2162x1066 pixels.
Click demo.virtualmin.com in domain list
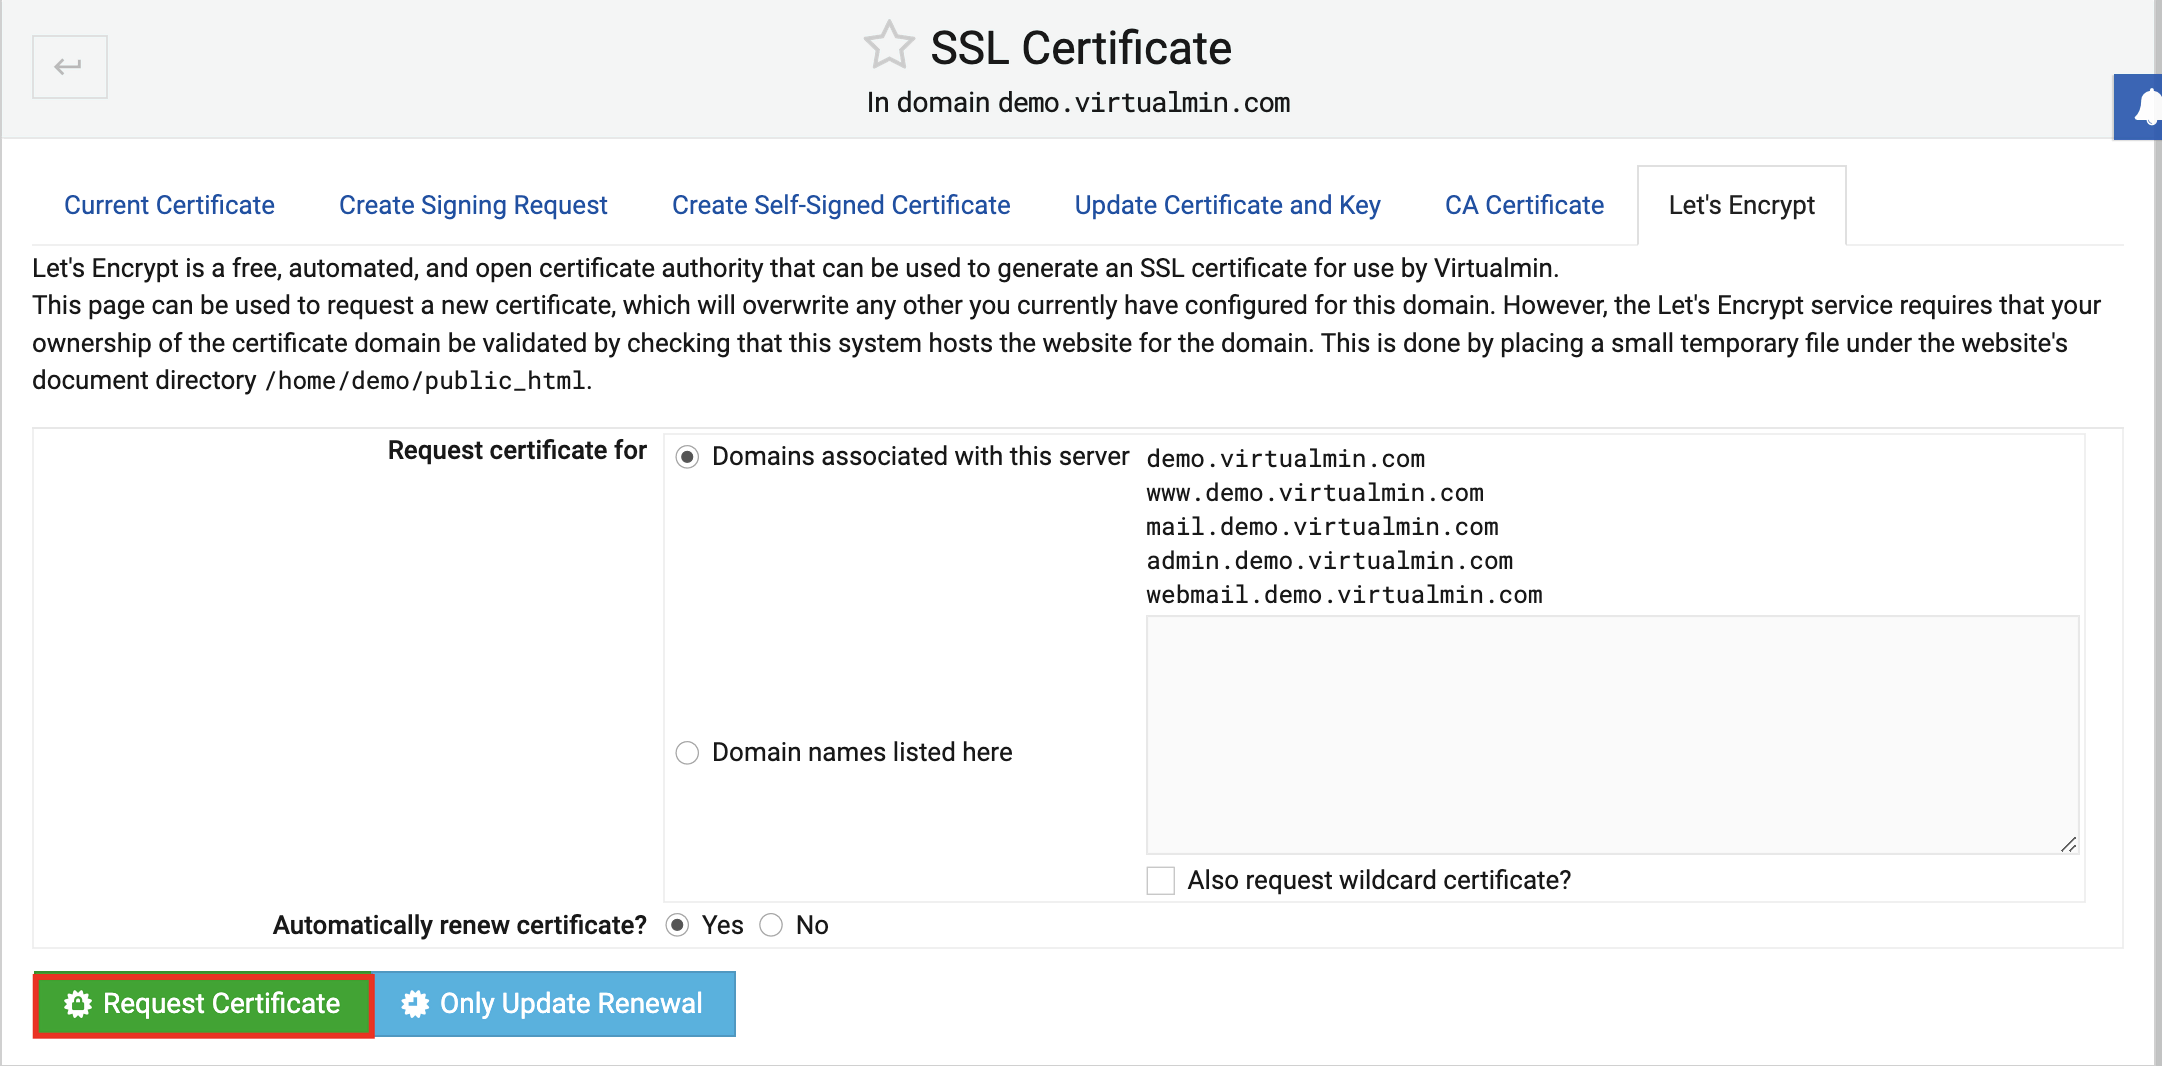1285,459
